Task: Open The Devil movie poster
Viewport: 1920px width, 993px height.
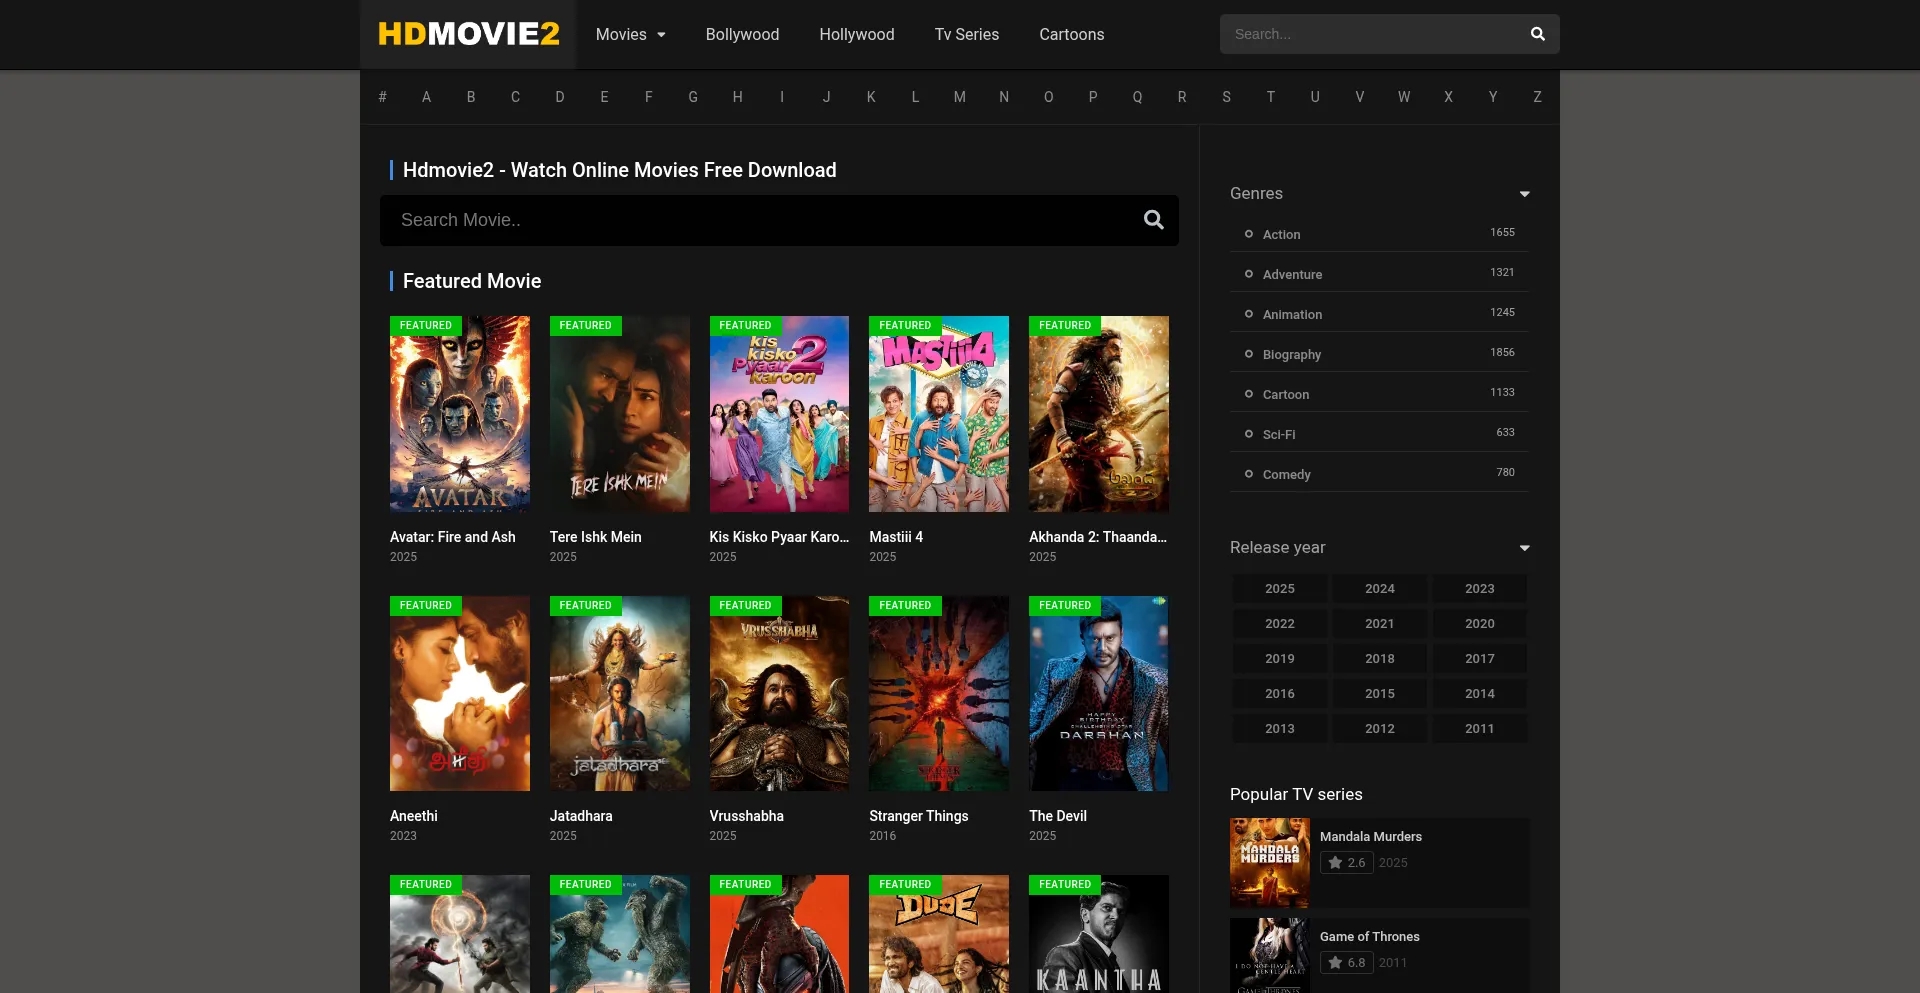Action: (1099, 694)
